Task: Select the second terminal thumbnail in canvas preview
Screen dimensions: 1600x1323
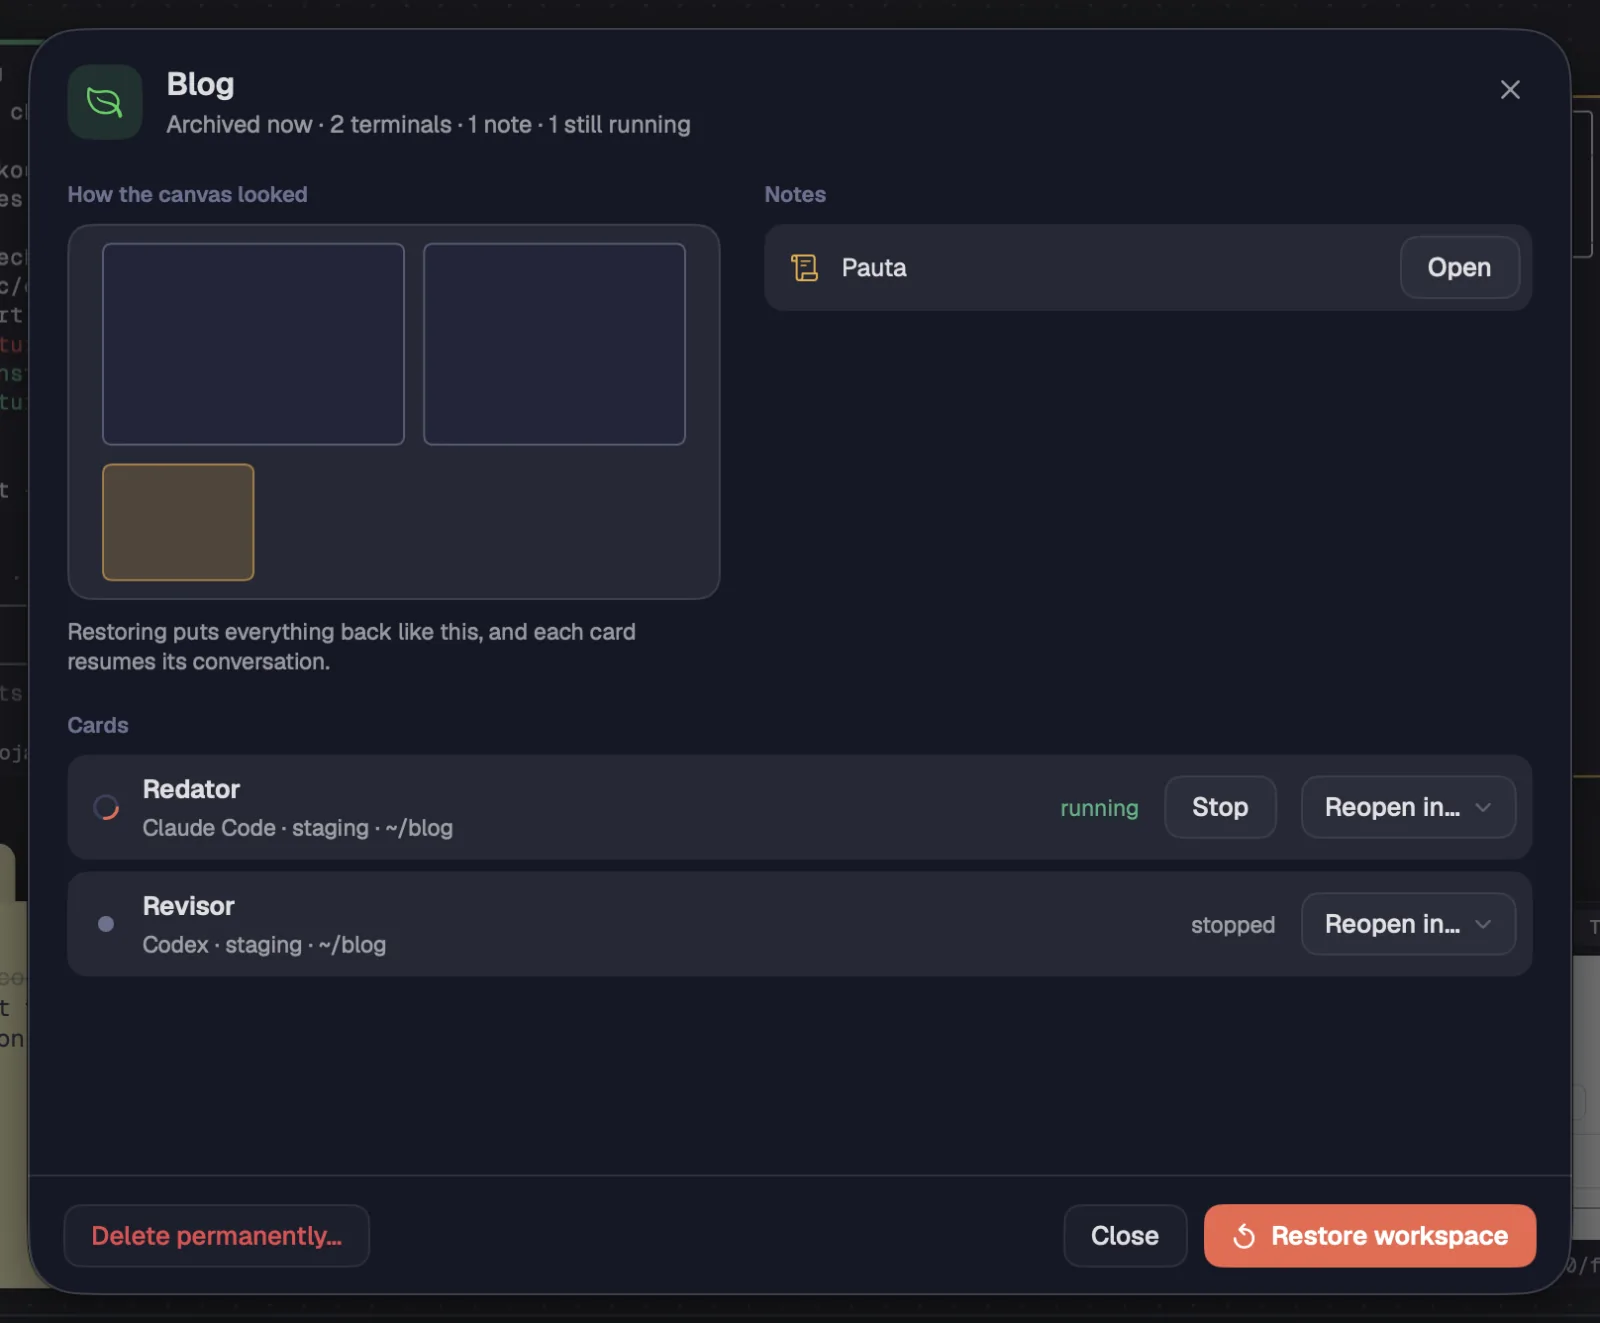Action: 554,344
